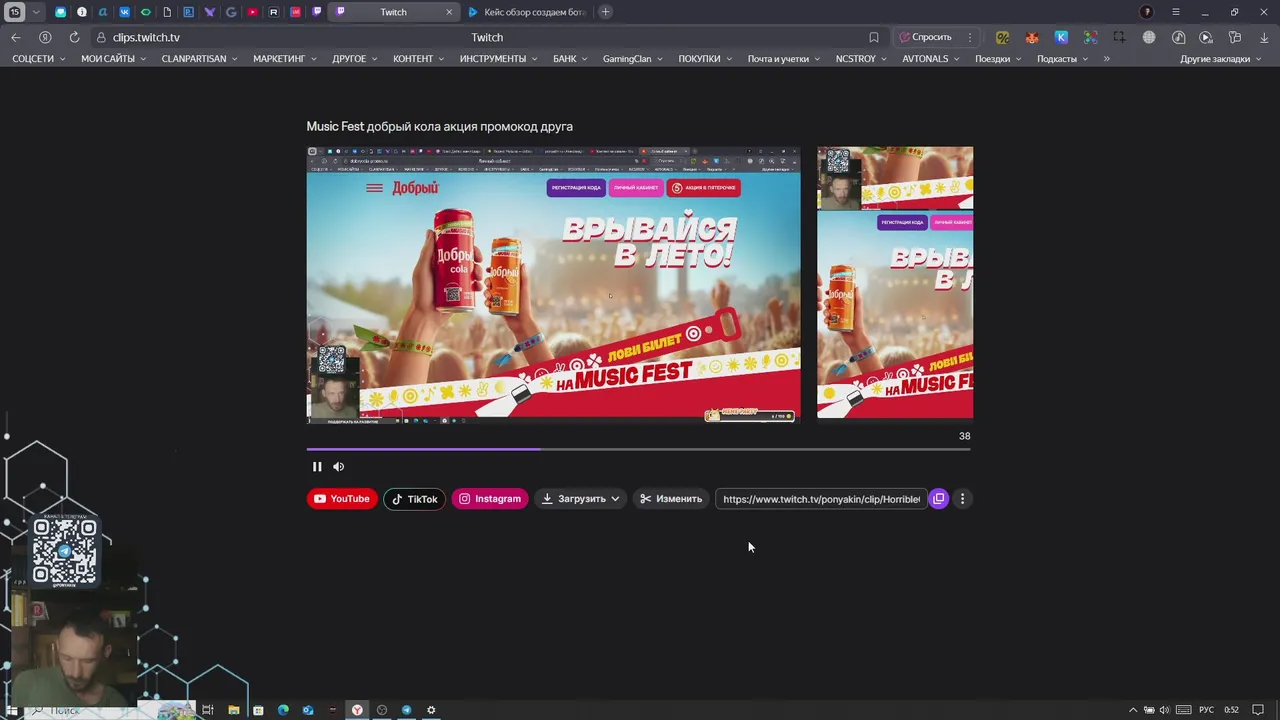Open the Yandex Browser taskbar icon
The image size is (1280, 720).
coord(357,710)
